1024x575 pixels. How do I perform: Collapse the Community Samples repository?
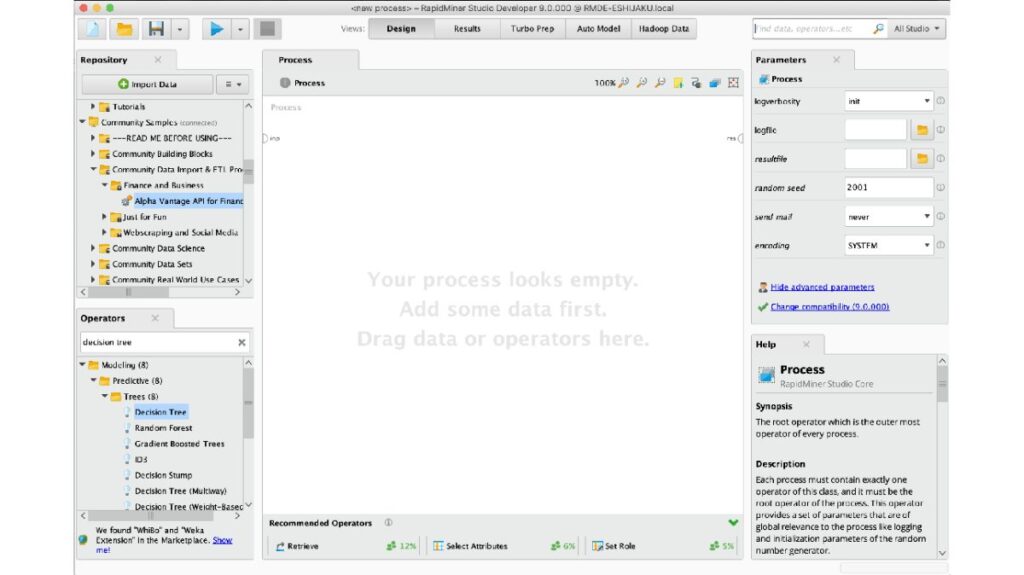coord(82,122)
